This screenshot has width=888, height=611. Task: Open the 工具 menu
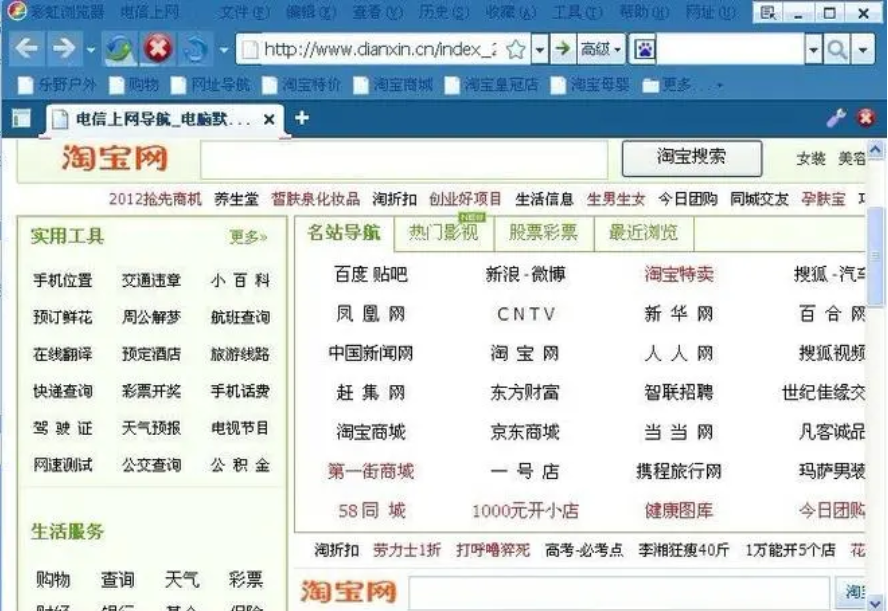[577, 12]
